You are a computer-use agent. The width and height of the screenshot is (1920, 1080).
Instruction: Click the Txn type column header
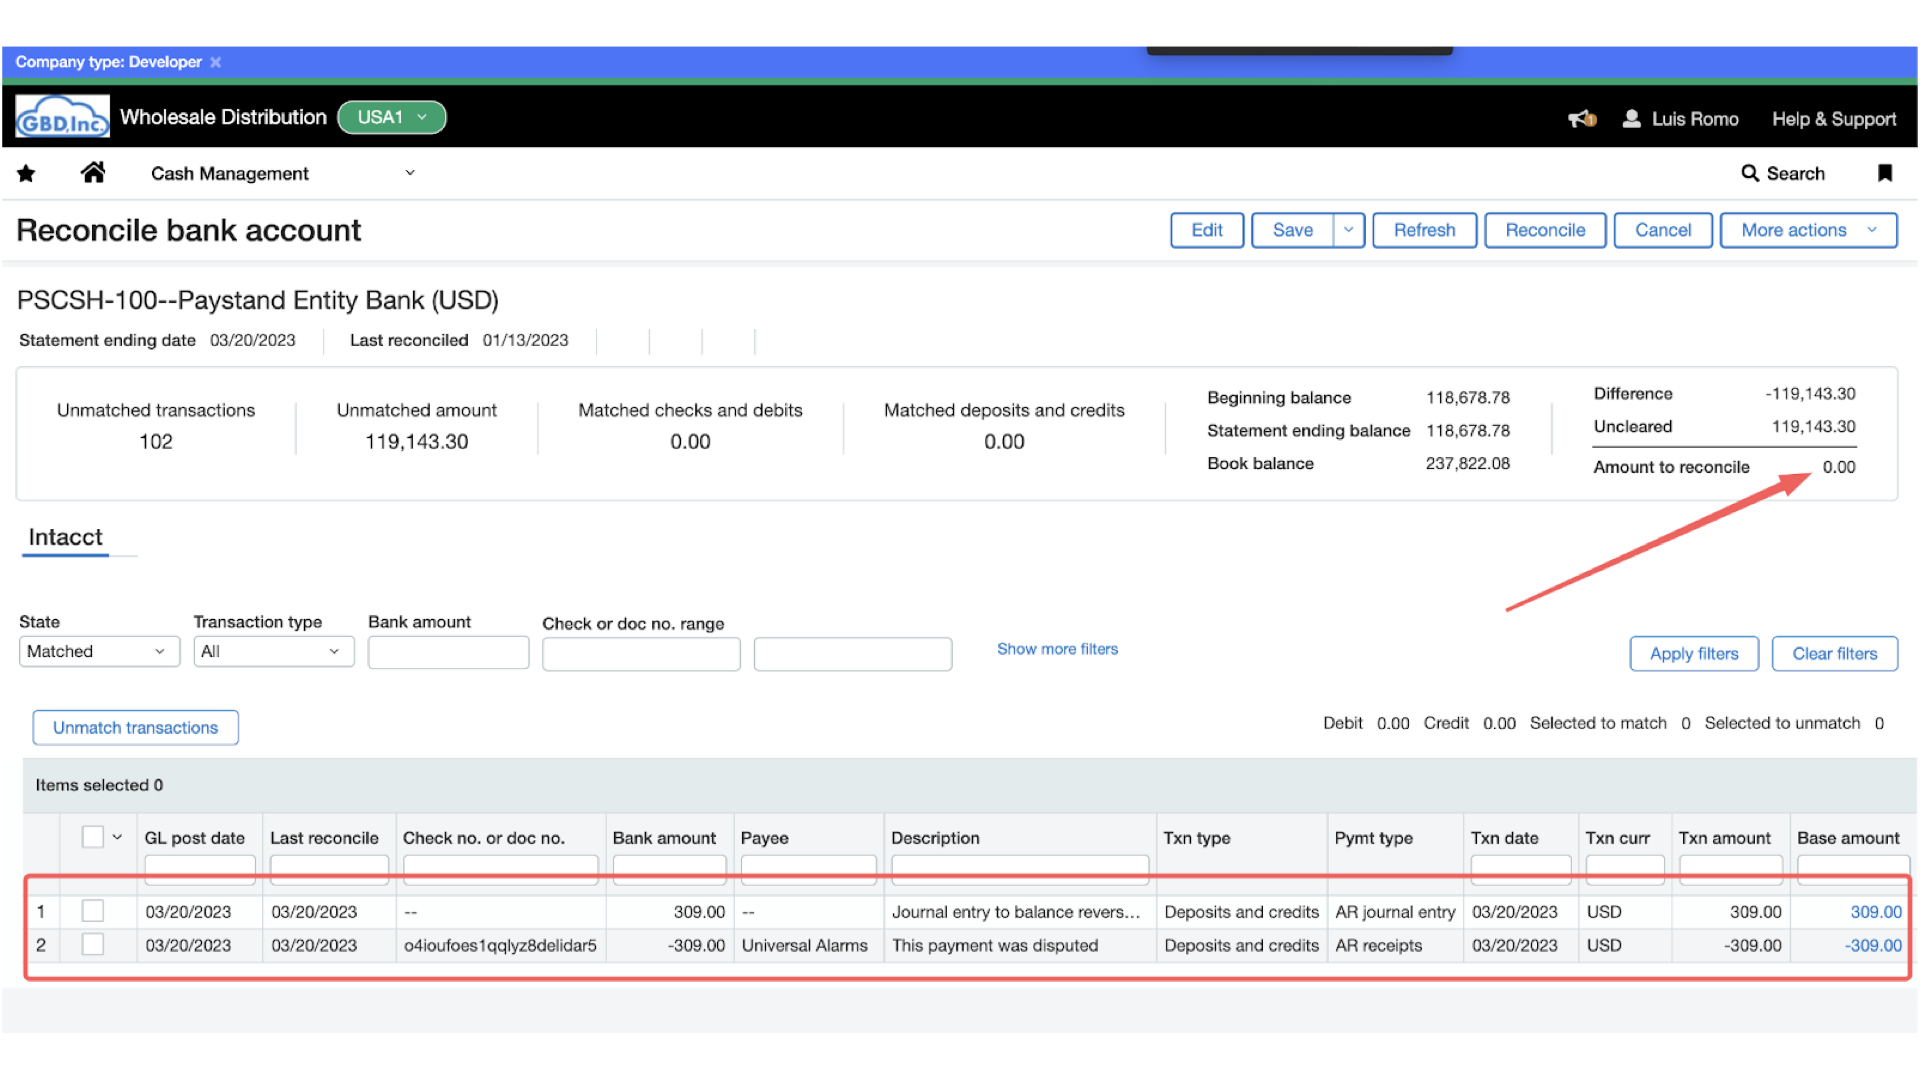[x=1196, y=838]
